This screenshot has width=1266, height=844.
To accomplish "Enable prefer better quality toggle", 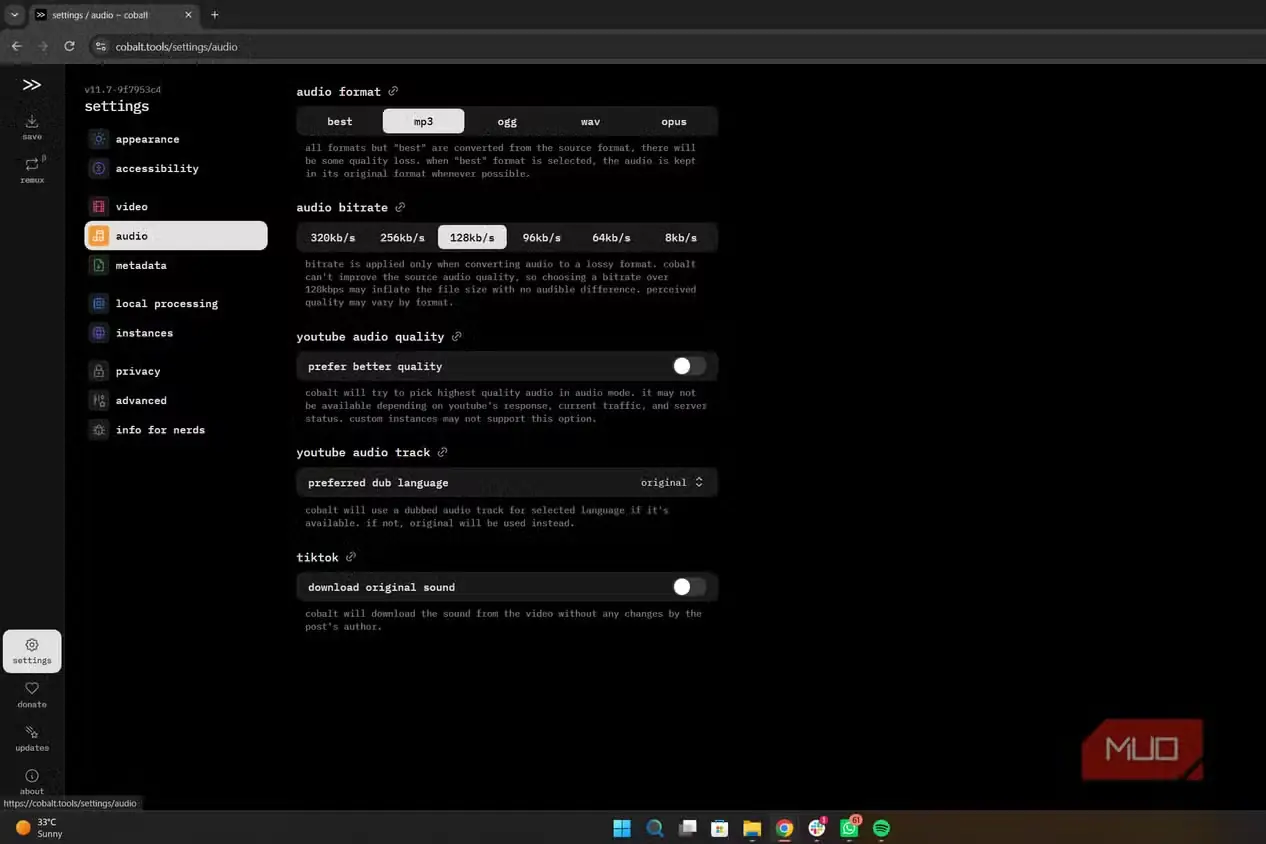I will click(x=689, y=366).
